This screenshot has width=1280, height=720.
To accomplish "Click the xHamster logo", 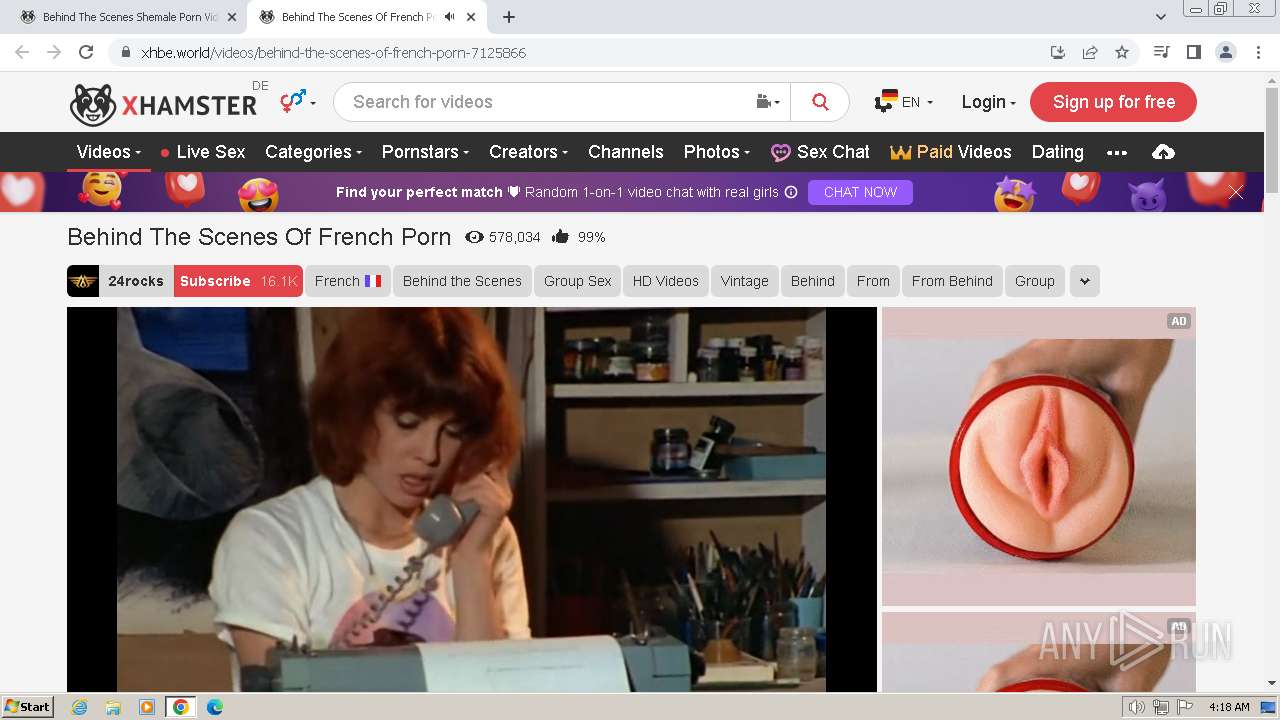I will (x=163, y=103).
